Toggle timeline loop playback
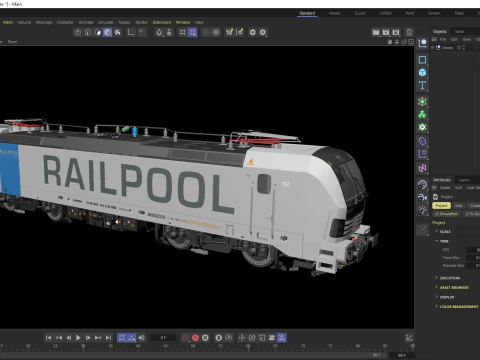 [x=122, y=338]
